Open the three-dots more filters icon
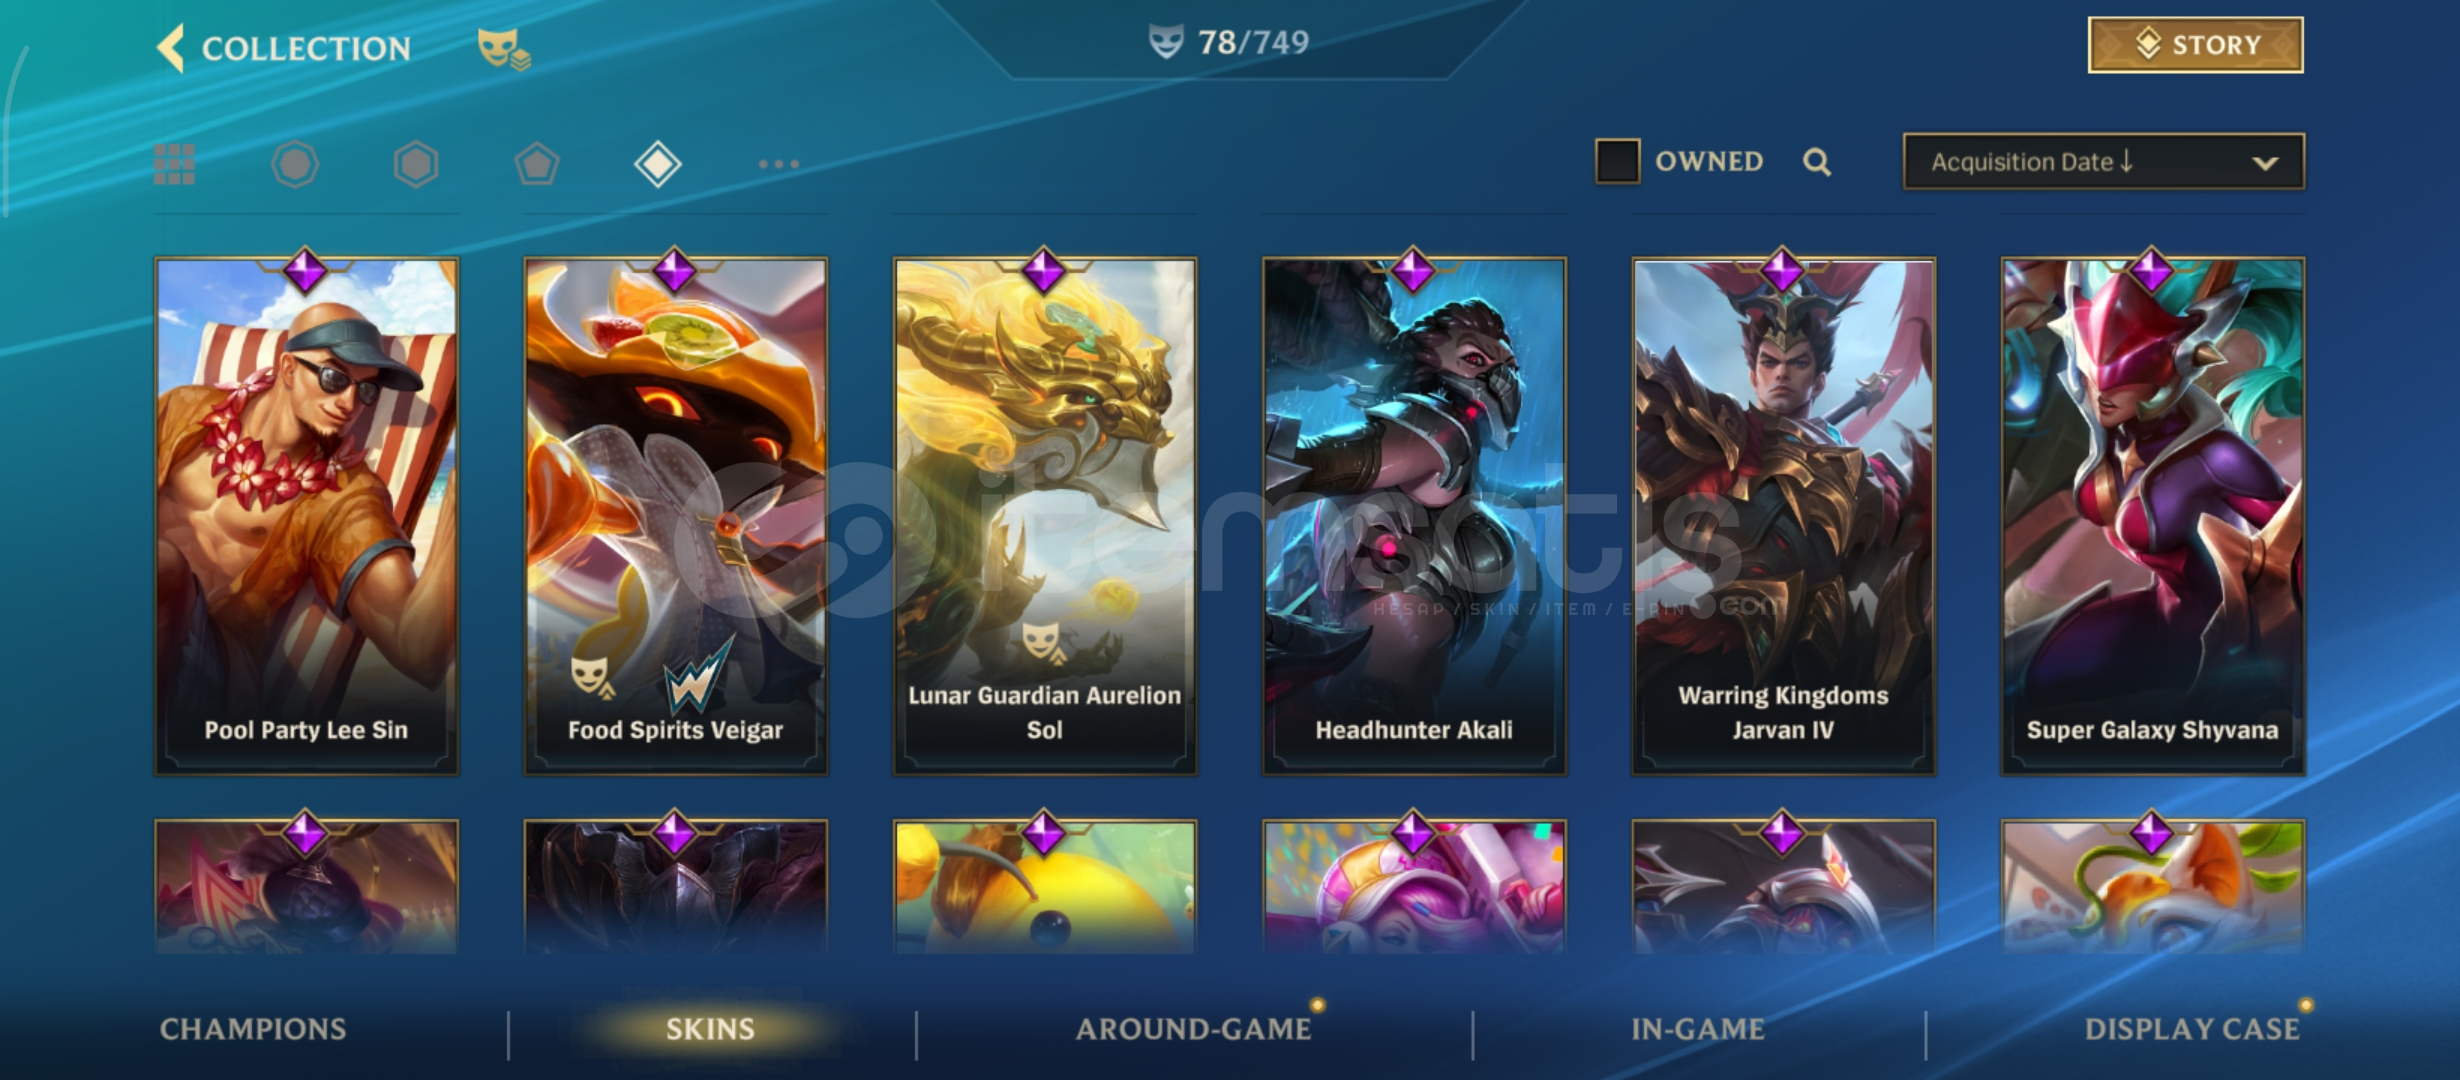The height and width of the screenshot is (1080, 2460). click(778, 164)
